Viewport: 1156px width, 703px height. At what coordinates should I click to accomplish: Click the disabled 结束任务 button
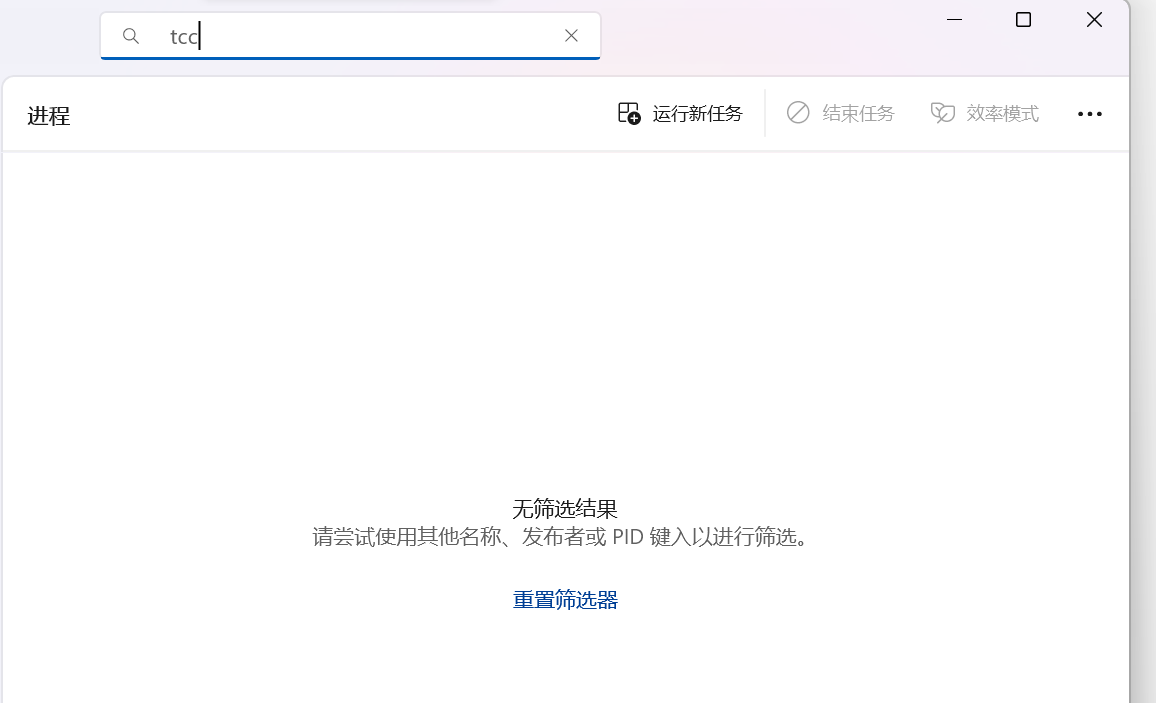840,113
